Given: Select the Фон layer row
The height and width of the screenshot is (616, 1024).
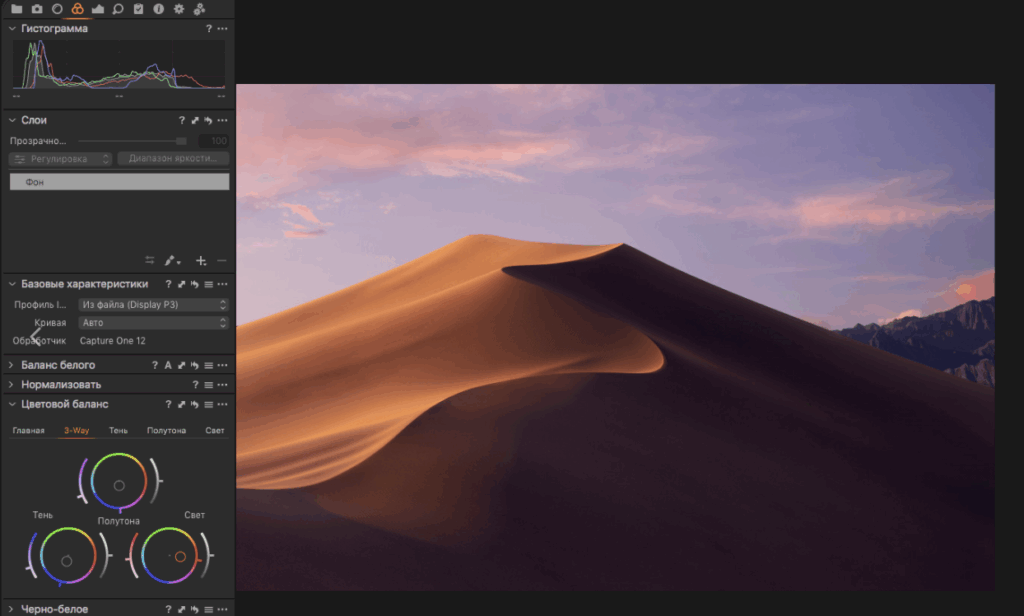Looking at the screenshot, I should (x=120, y=182).
